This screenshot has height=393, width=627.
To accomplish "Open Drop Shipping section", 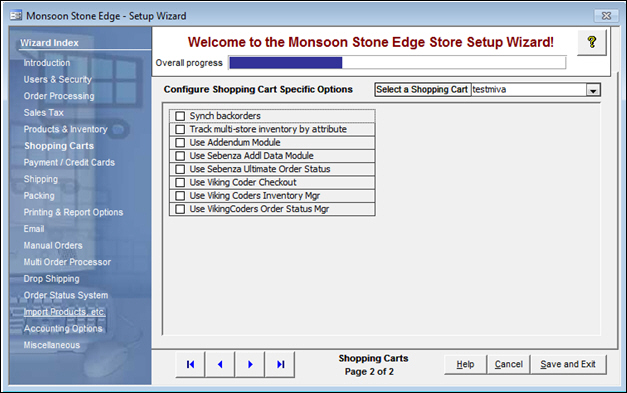I will click(51, 279).
